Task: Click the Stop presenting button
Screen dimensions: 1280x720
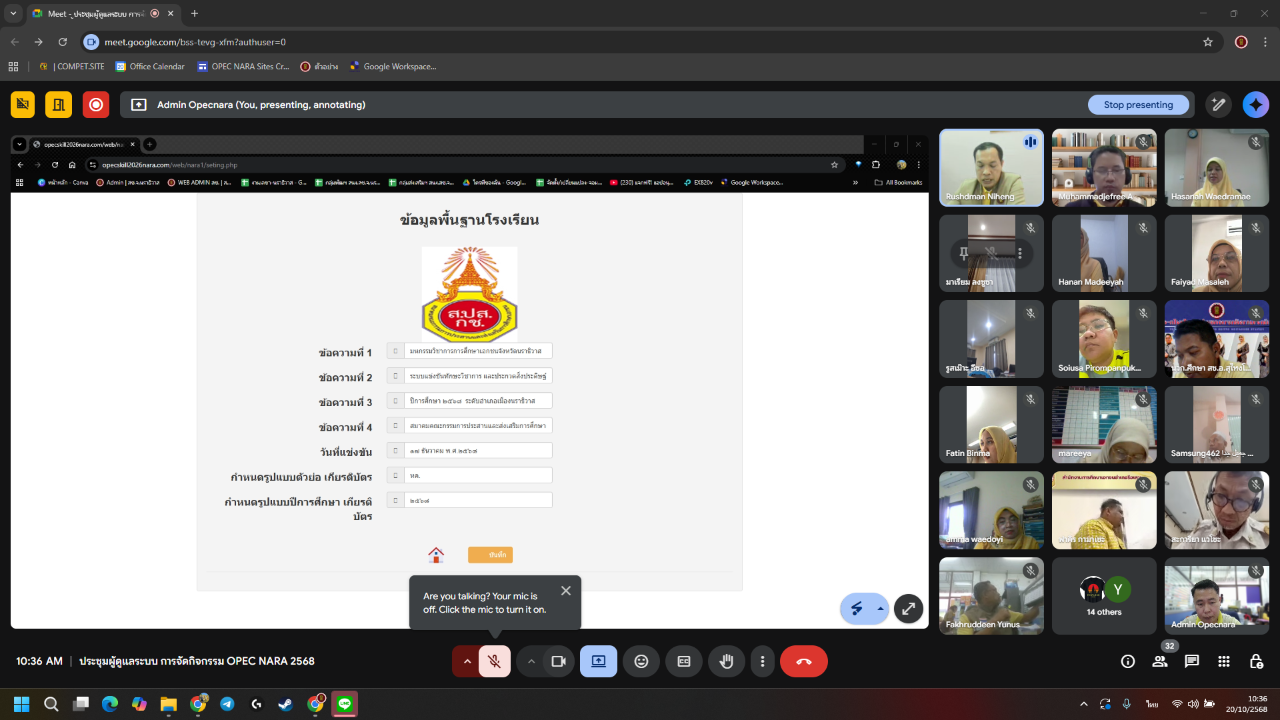Action: (1138, 105)
